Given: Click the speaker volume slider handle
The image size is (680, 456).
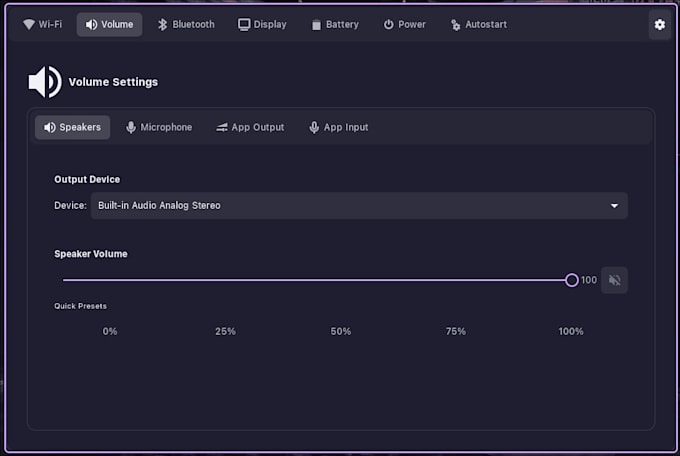Looking at the screenshot, I should click(x=572, y=280).
